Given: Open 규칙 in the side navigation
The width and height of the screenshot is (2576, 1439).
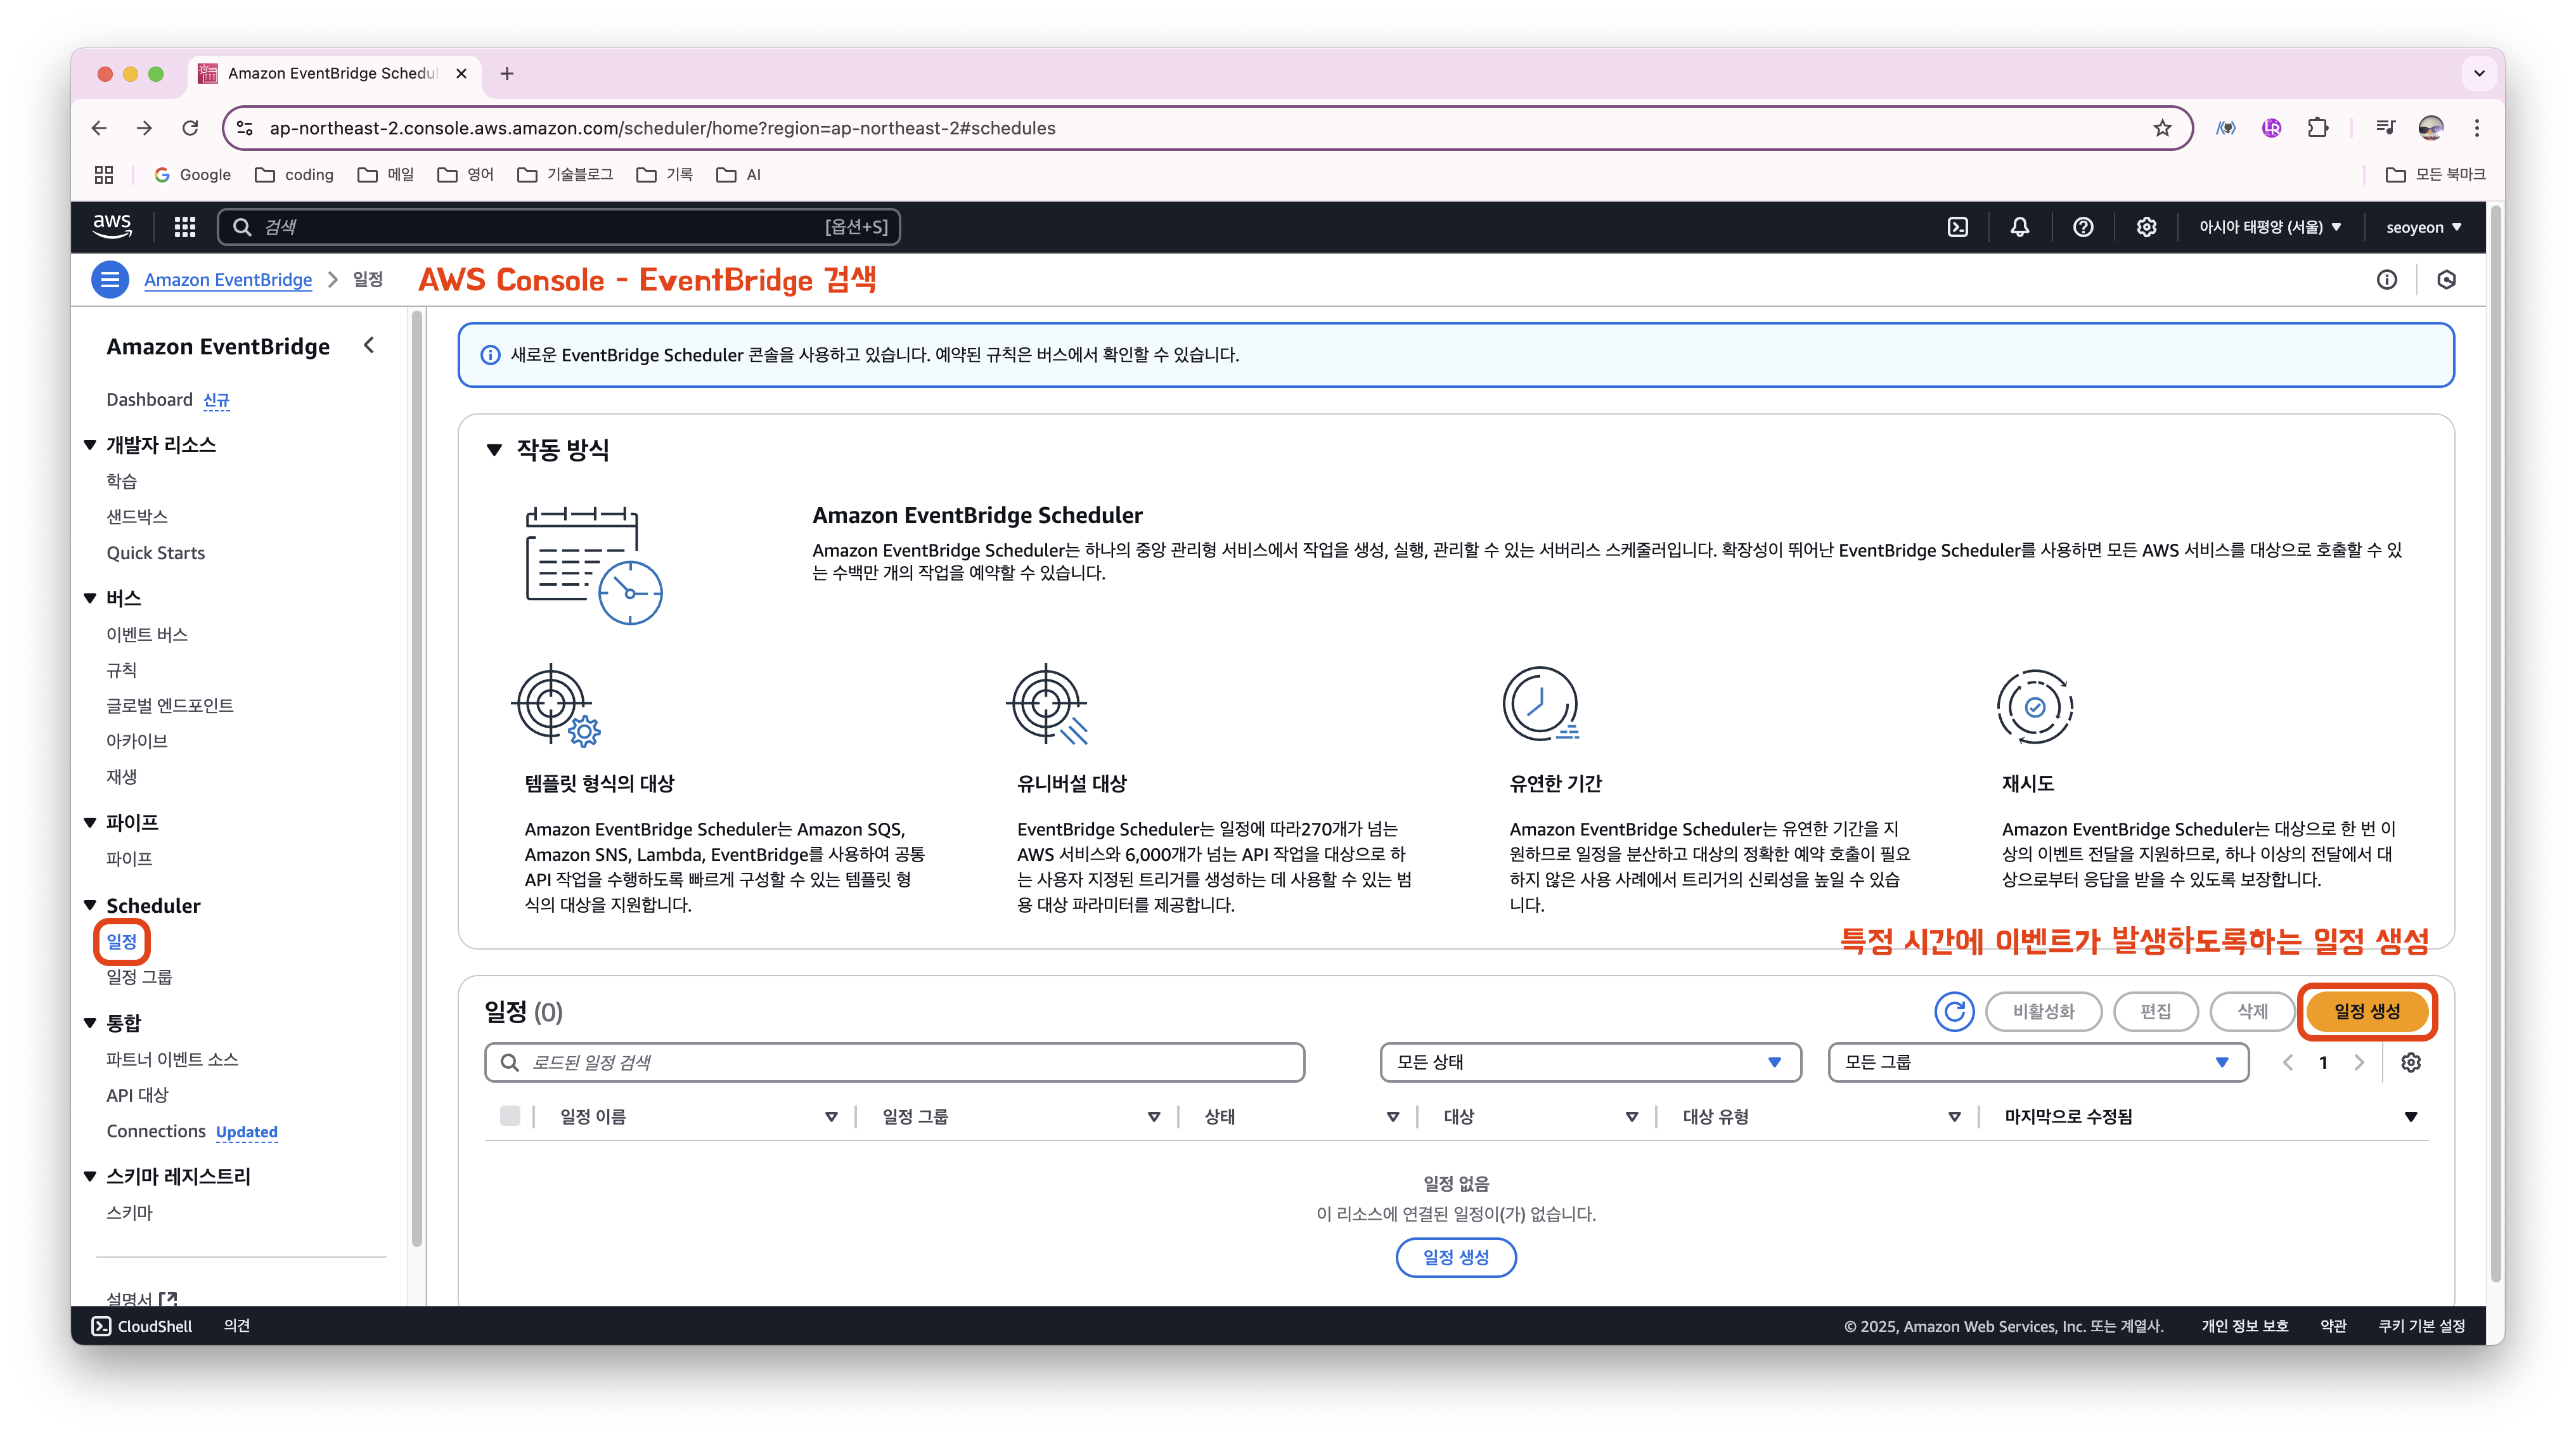Looking at the screenshot, I should coord(121,670).
